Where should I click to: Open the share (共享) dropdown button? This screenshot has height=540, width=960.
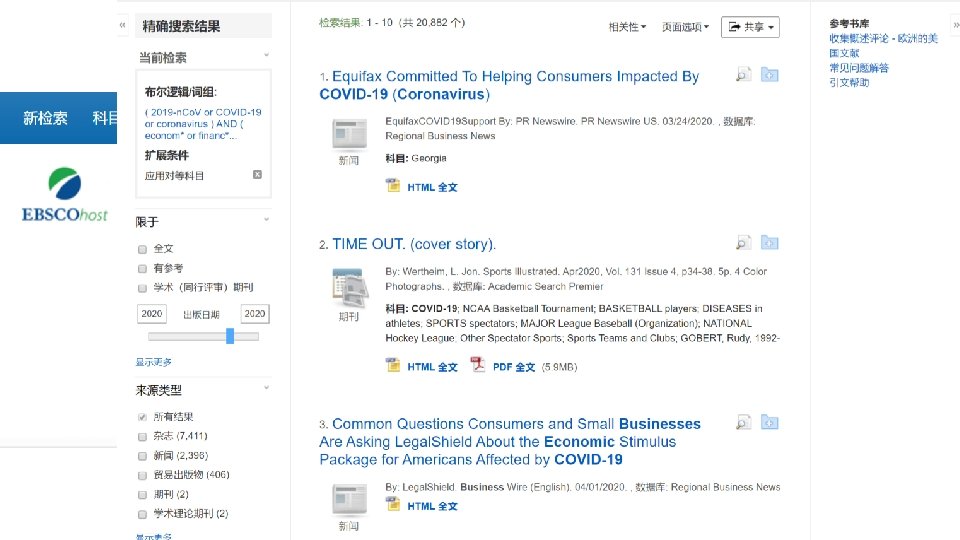750,27
